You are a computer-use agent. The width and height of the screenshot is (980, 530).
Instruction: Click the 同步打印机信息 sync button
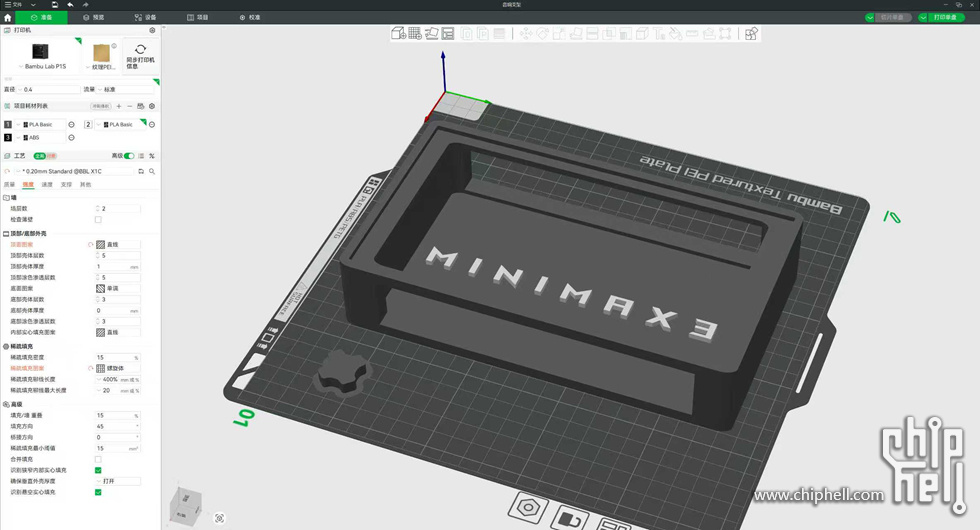pyautogui.click(x=140, y=56)
